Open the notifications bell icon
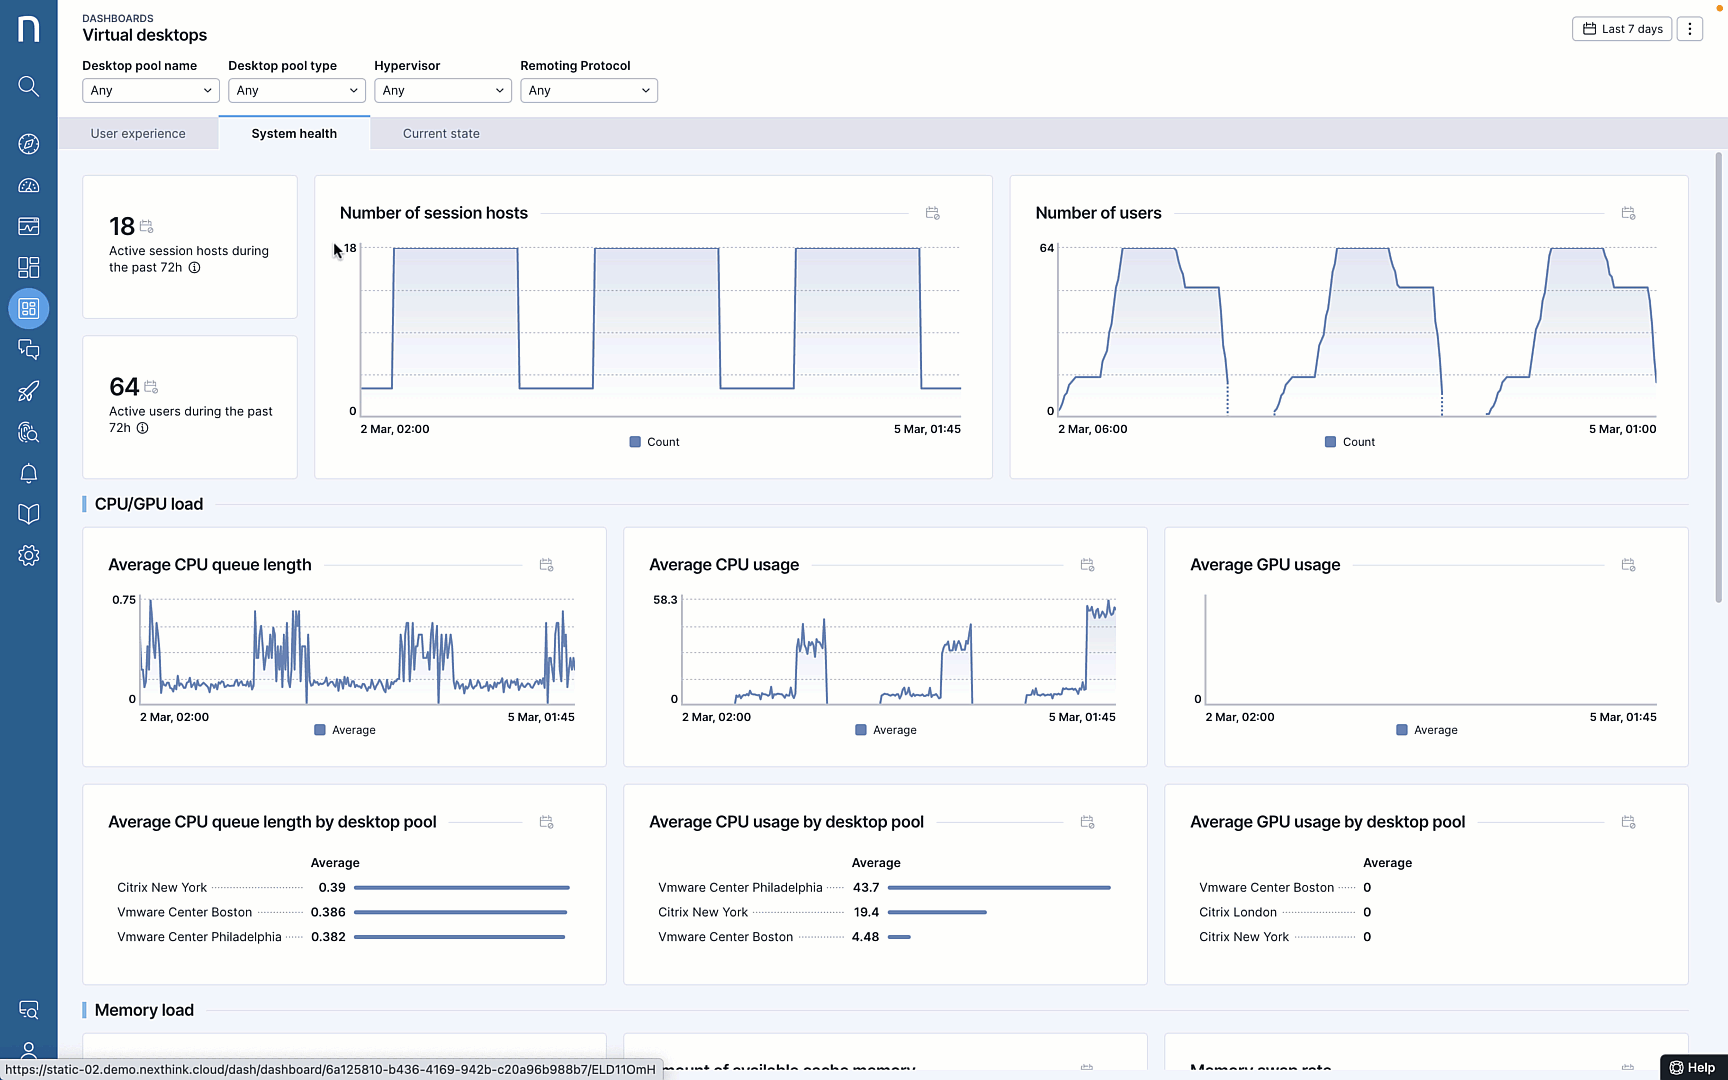This screenshot has width=1728, height=1080. (x=29, y=473)
